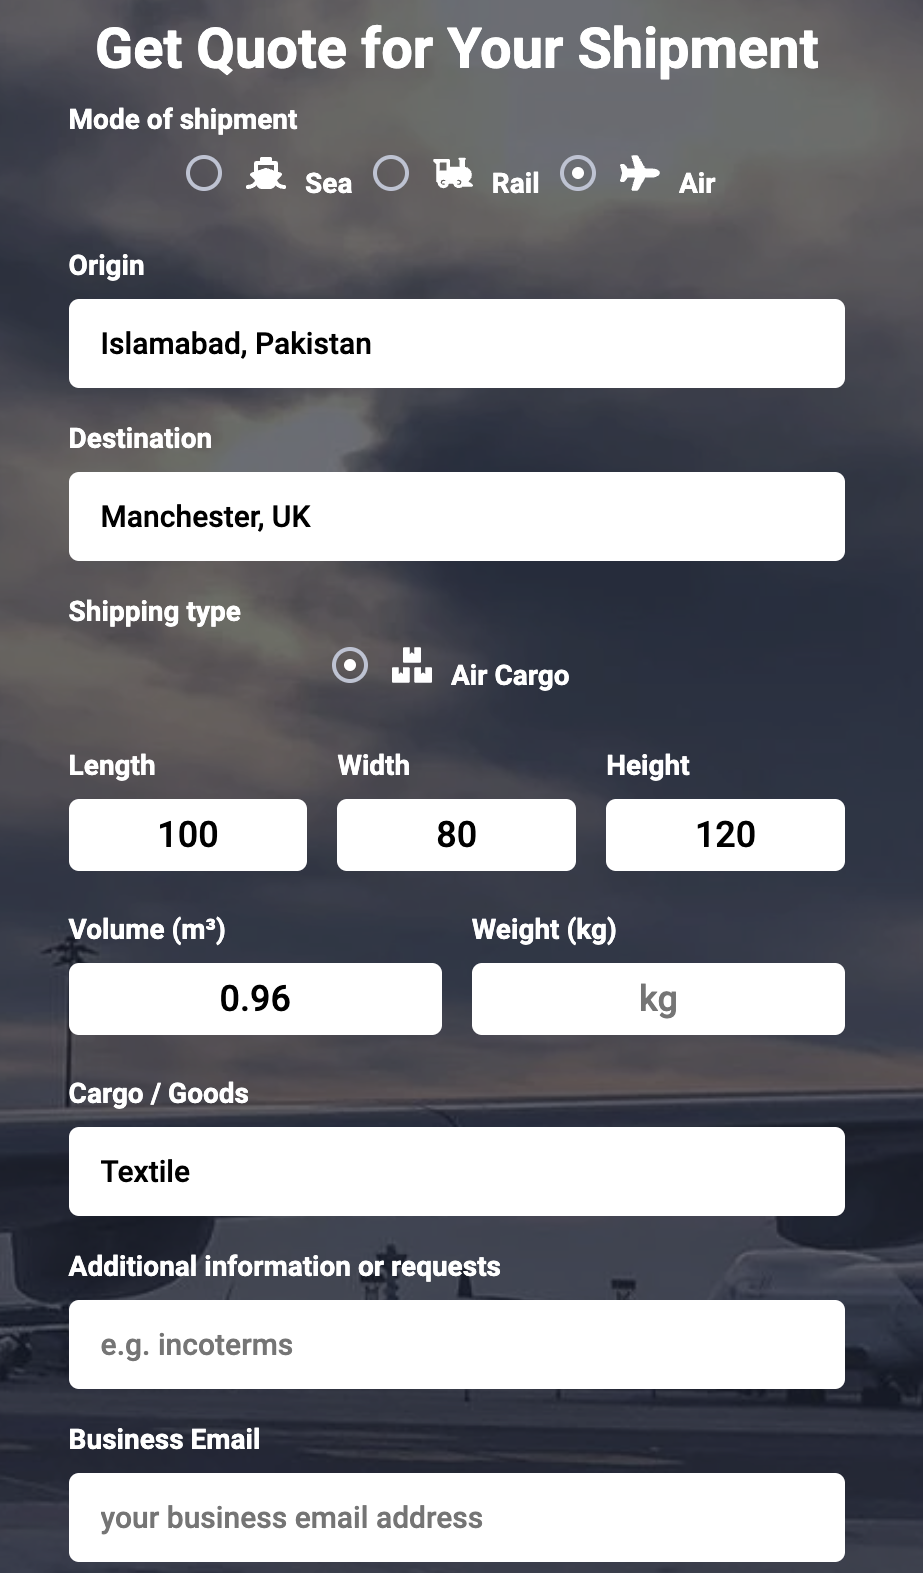Viewport: 923px width, 1573px height.
Task: Click the ship icon for Sea
Action: point(265,174)
